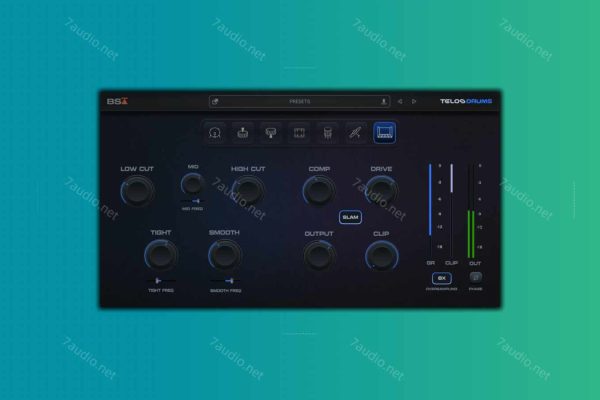Click the Mid knob
The width and height of the screenshot is (600, 400).
pyautogui.click(x=192, y=184)
